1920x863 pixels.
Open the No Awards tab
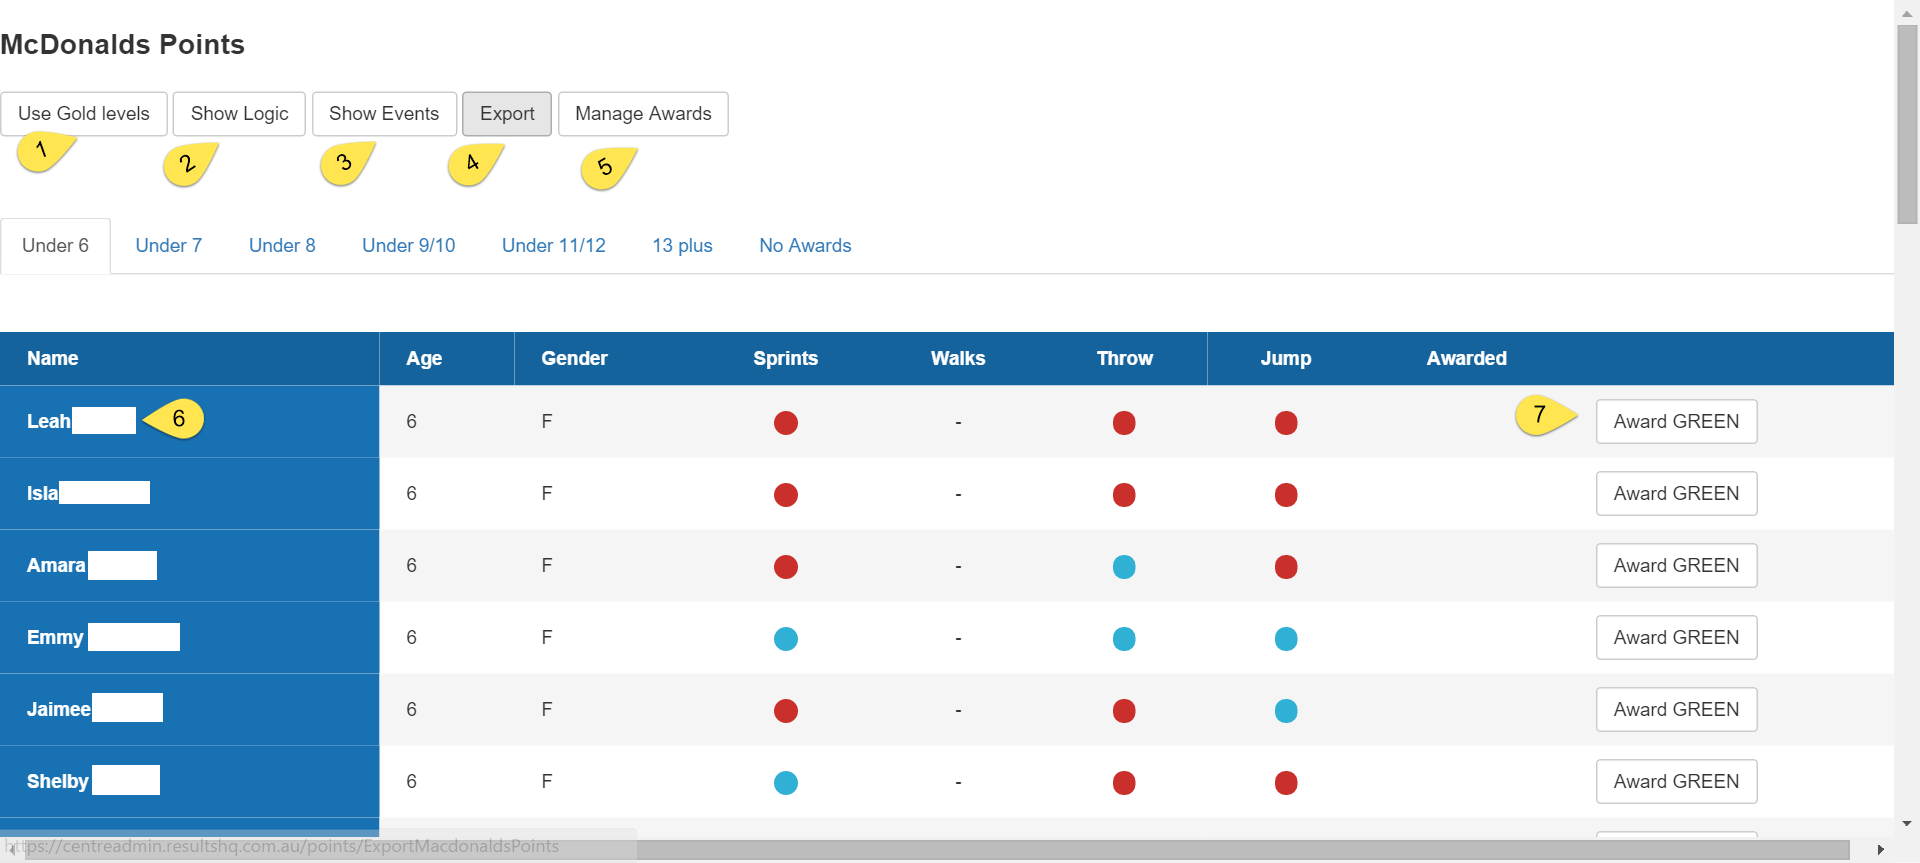tap(806, 246)
